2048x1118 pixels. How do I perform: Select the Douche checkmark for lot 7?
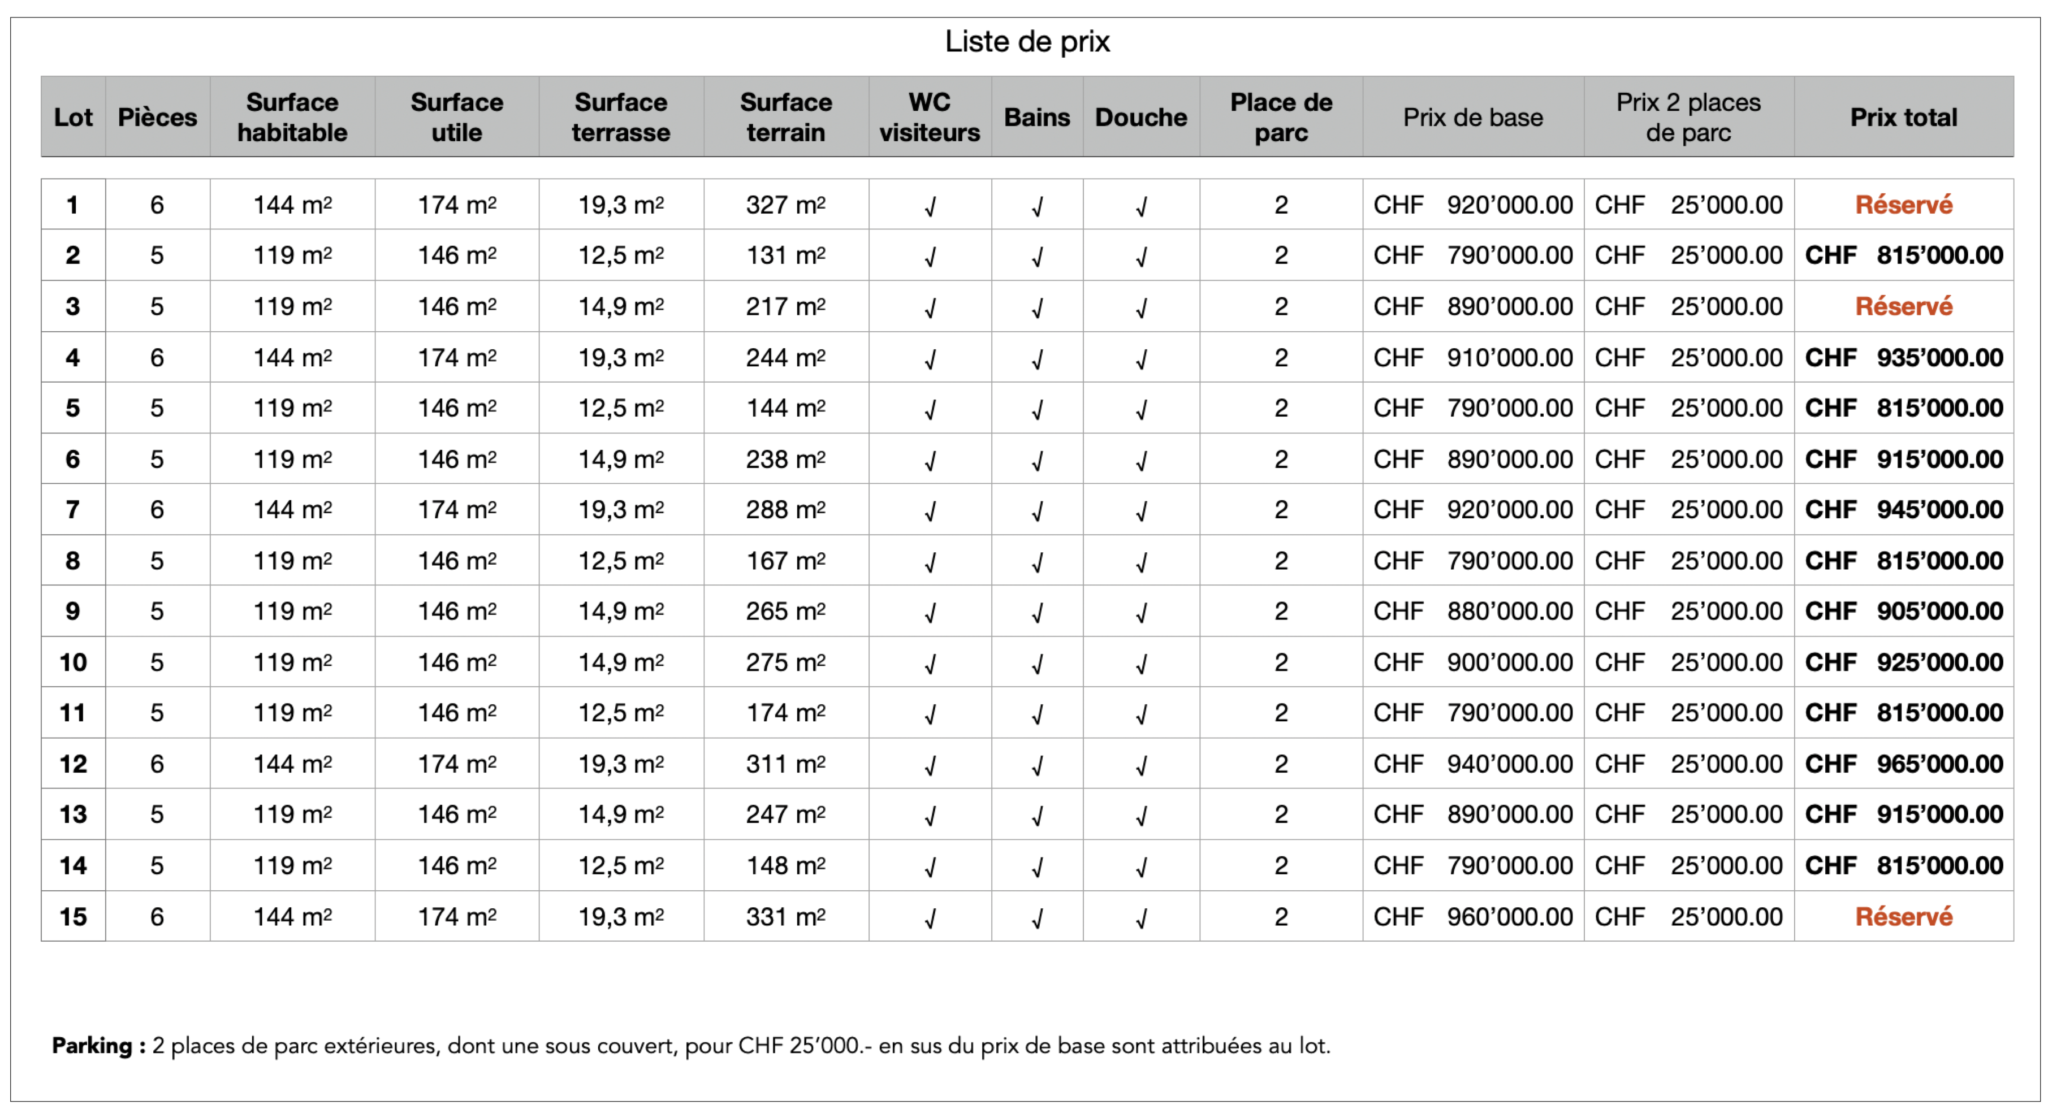click(x=1141, y=512)
